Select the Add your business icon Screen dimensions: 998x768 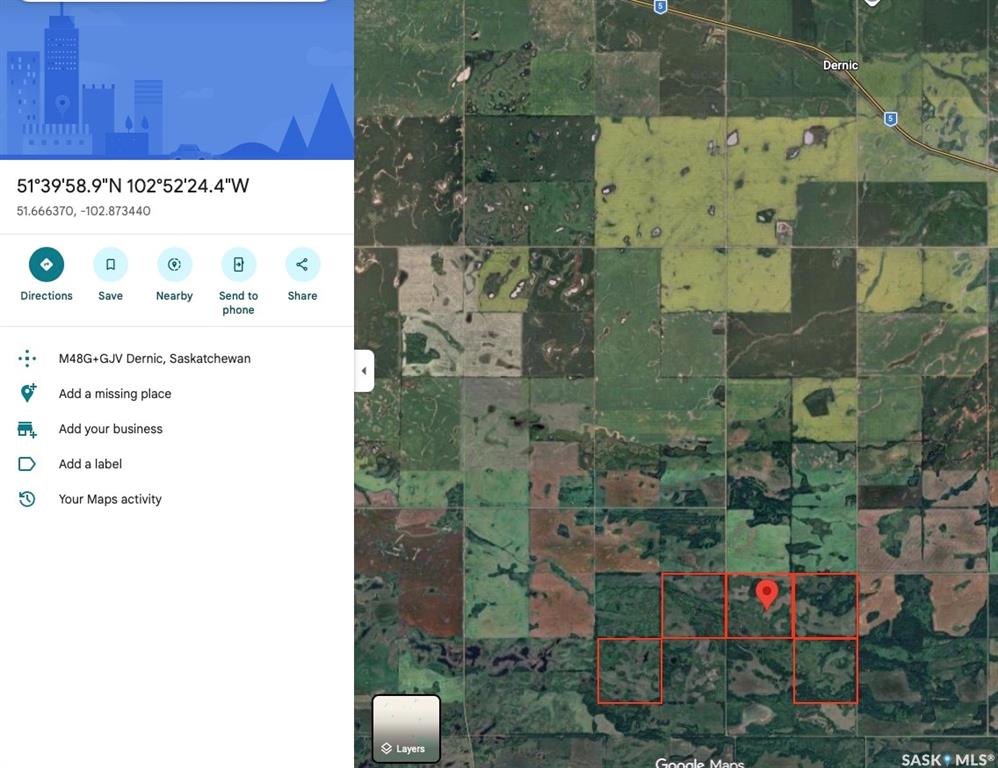pos(28,428)
